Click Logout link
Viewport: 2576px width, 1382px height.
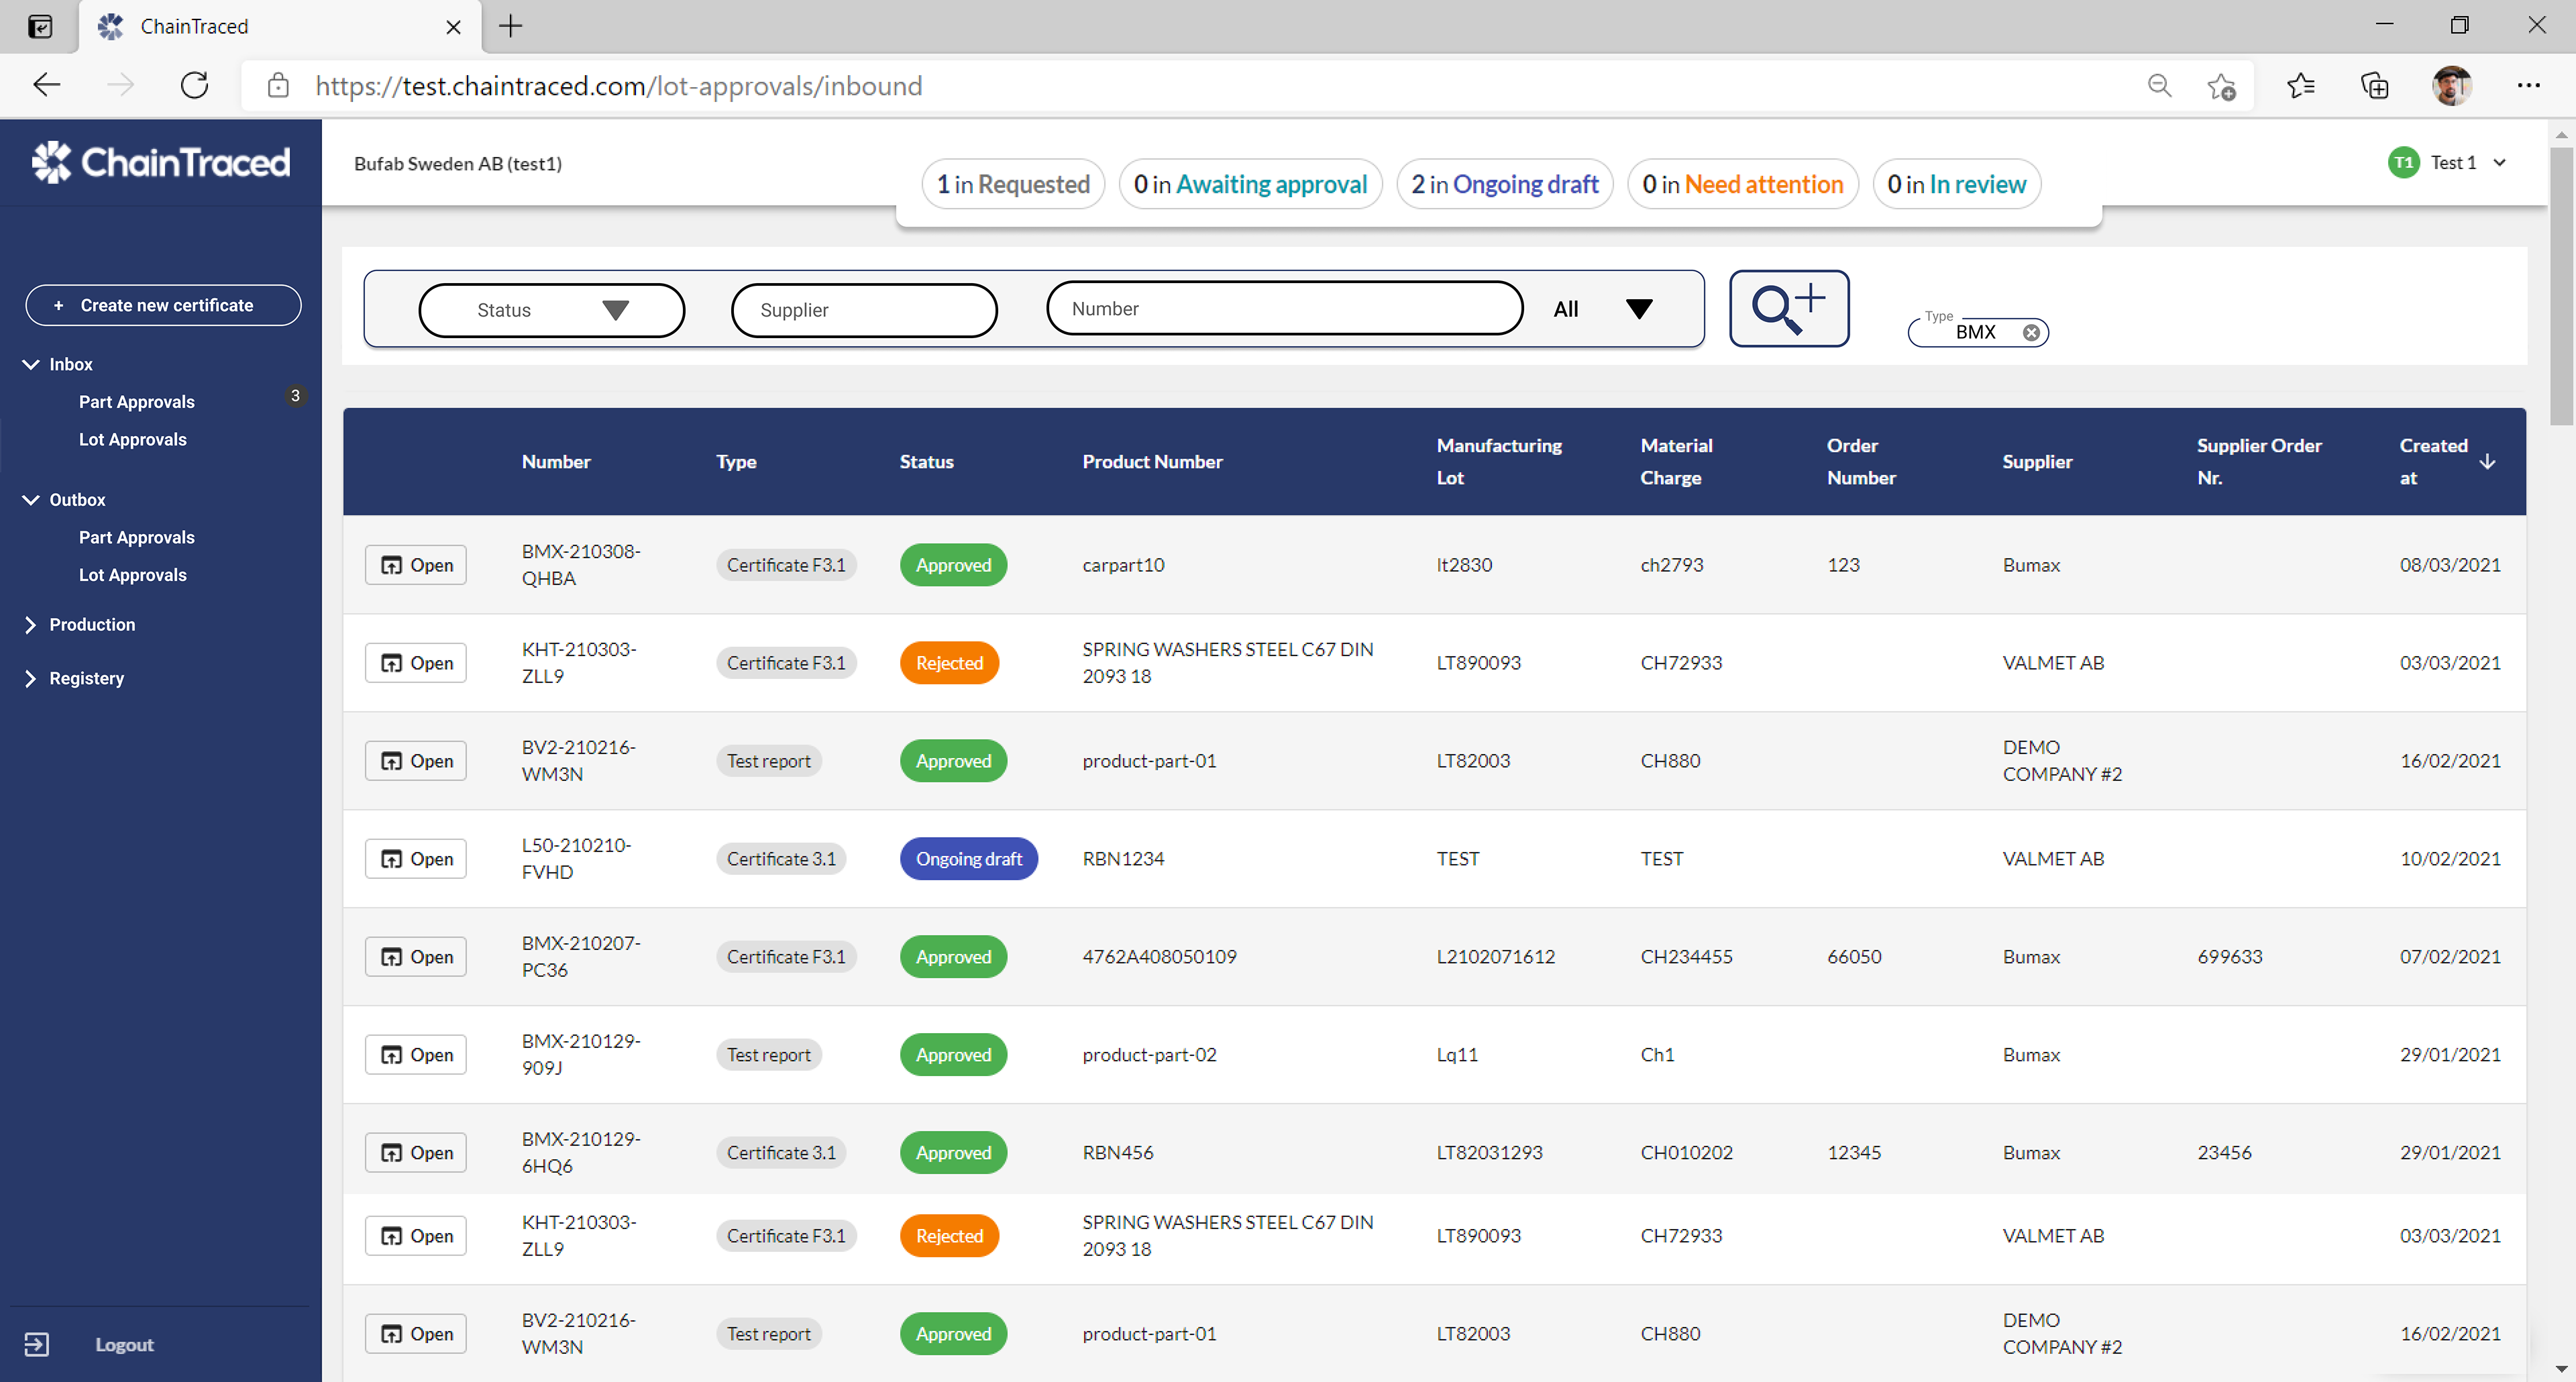tap(124, 1345)
